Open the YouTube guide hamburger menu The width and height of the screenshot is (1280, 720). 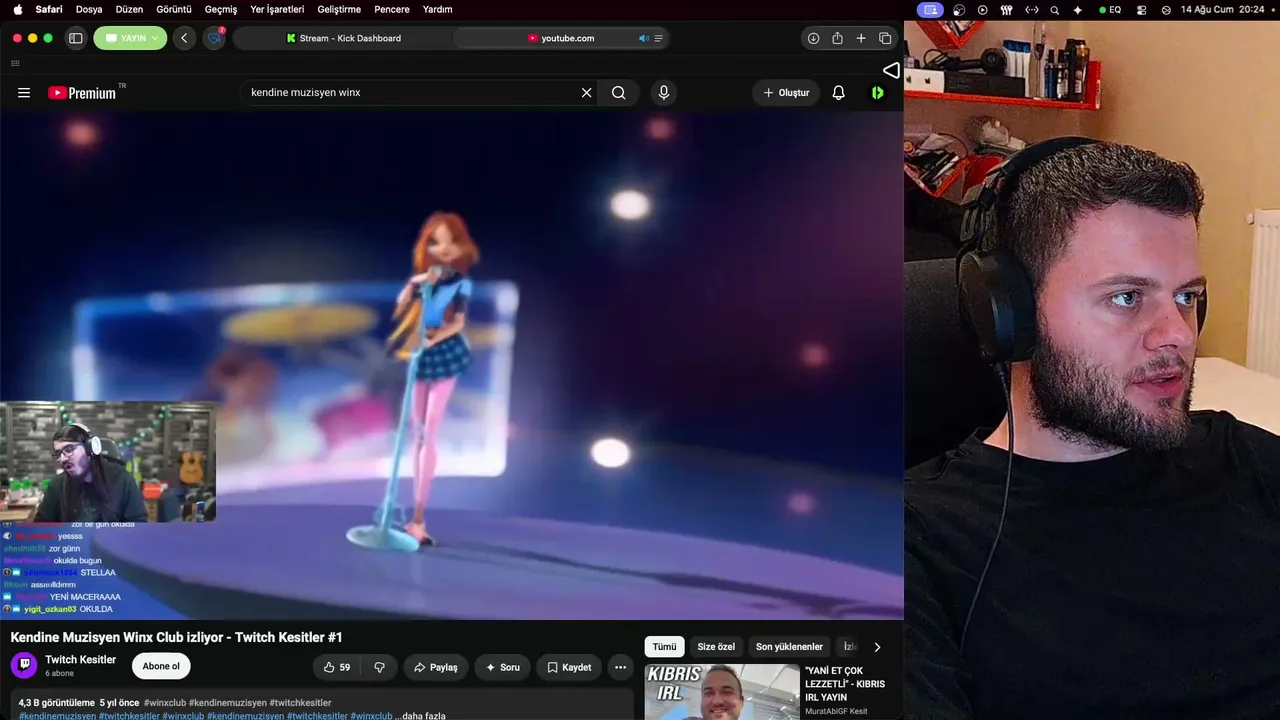(24, 93)
